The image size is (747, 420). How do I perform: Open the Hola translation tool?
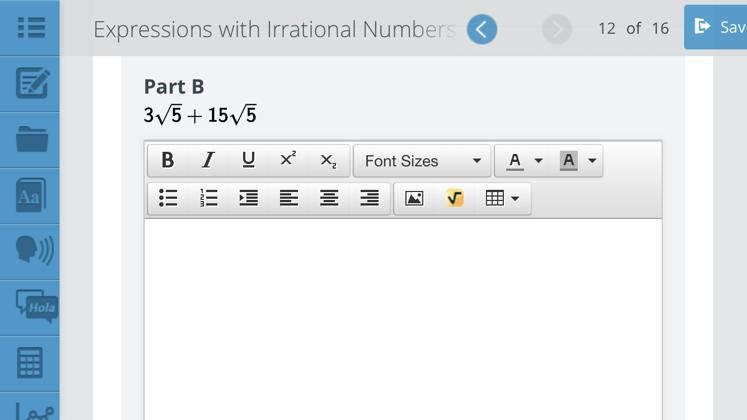coord(31,306)
